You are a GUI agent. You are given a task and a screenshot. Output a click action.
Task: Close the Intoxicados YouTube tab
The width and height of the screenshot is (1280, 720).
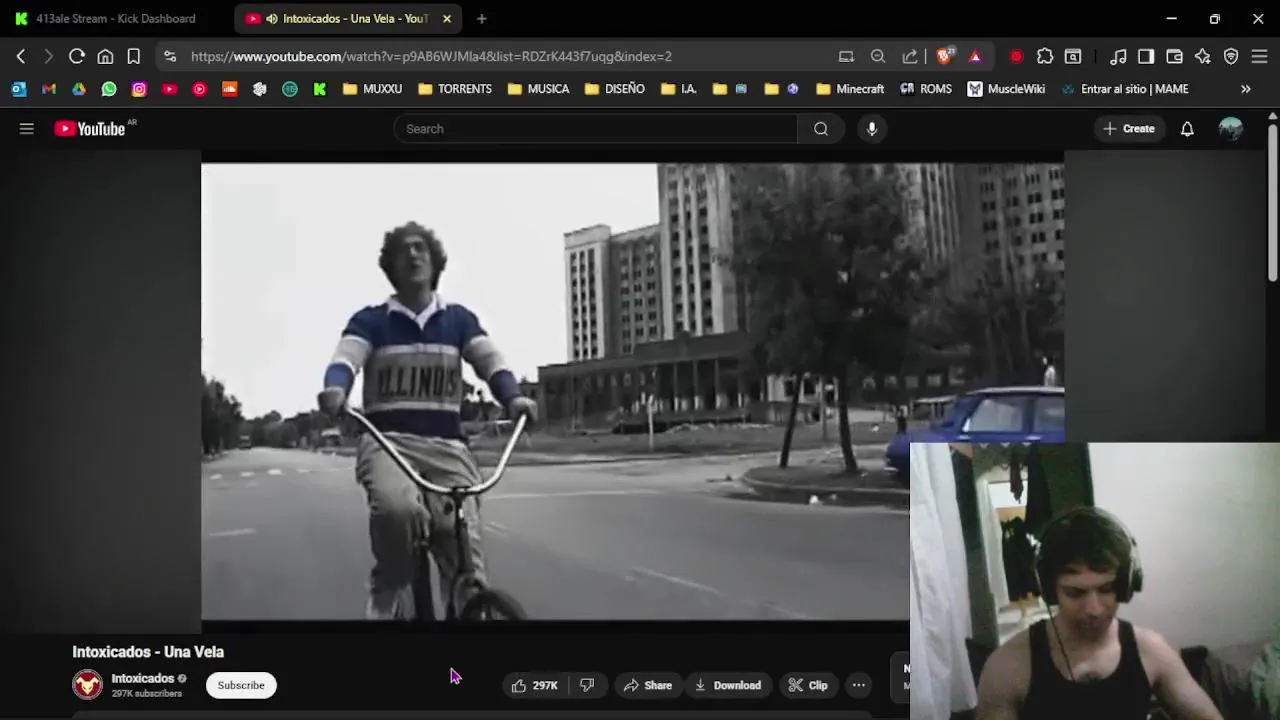point(447,18)
